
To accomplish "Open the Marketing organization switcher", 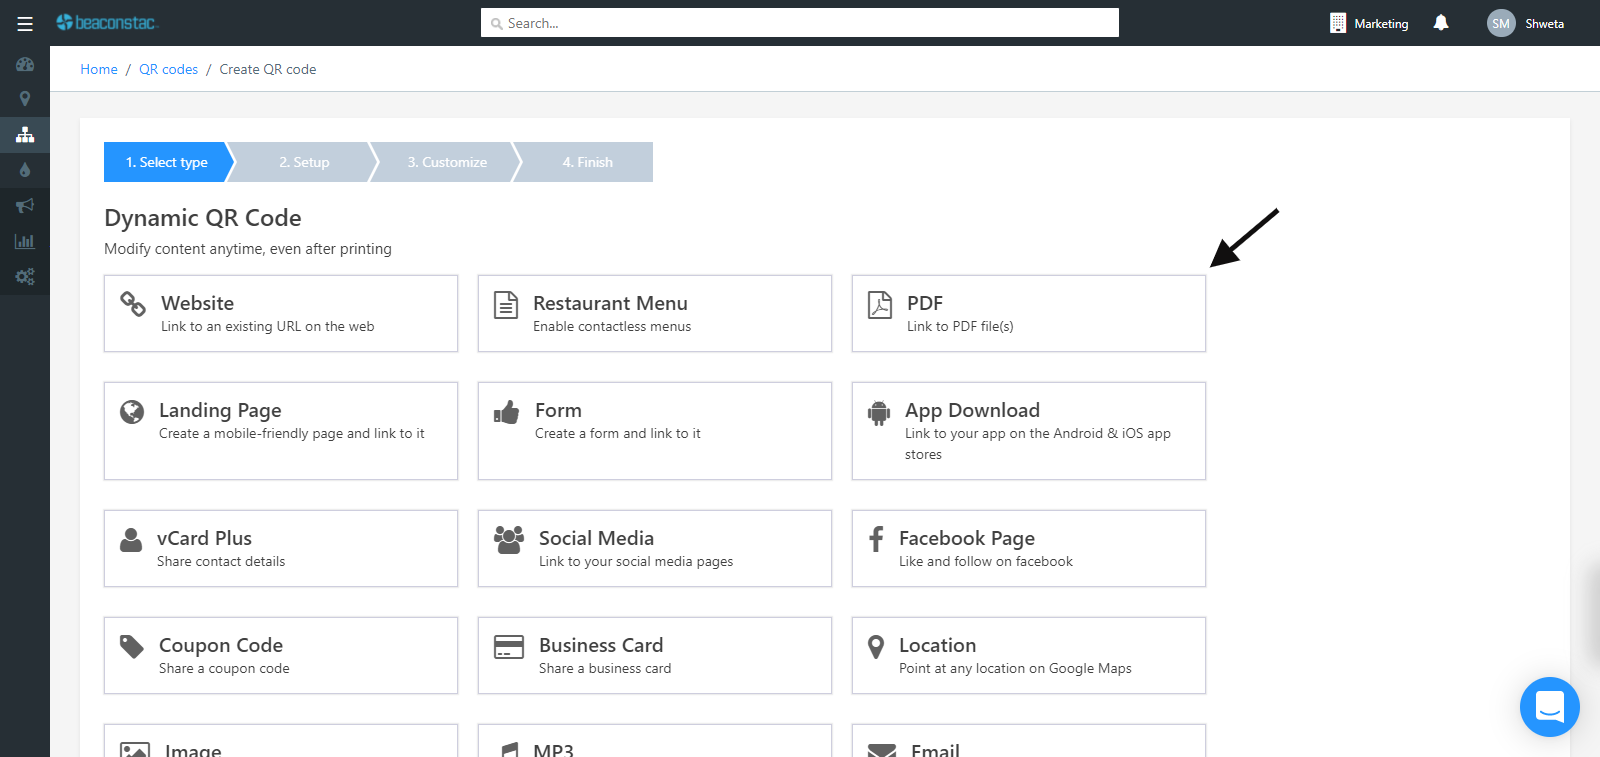I will click(1369, 24).
